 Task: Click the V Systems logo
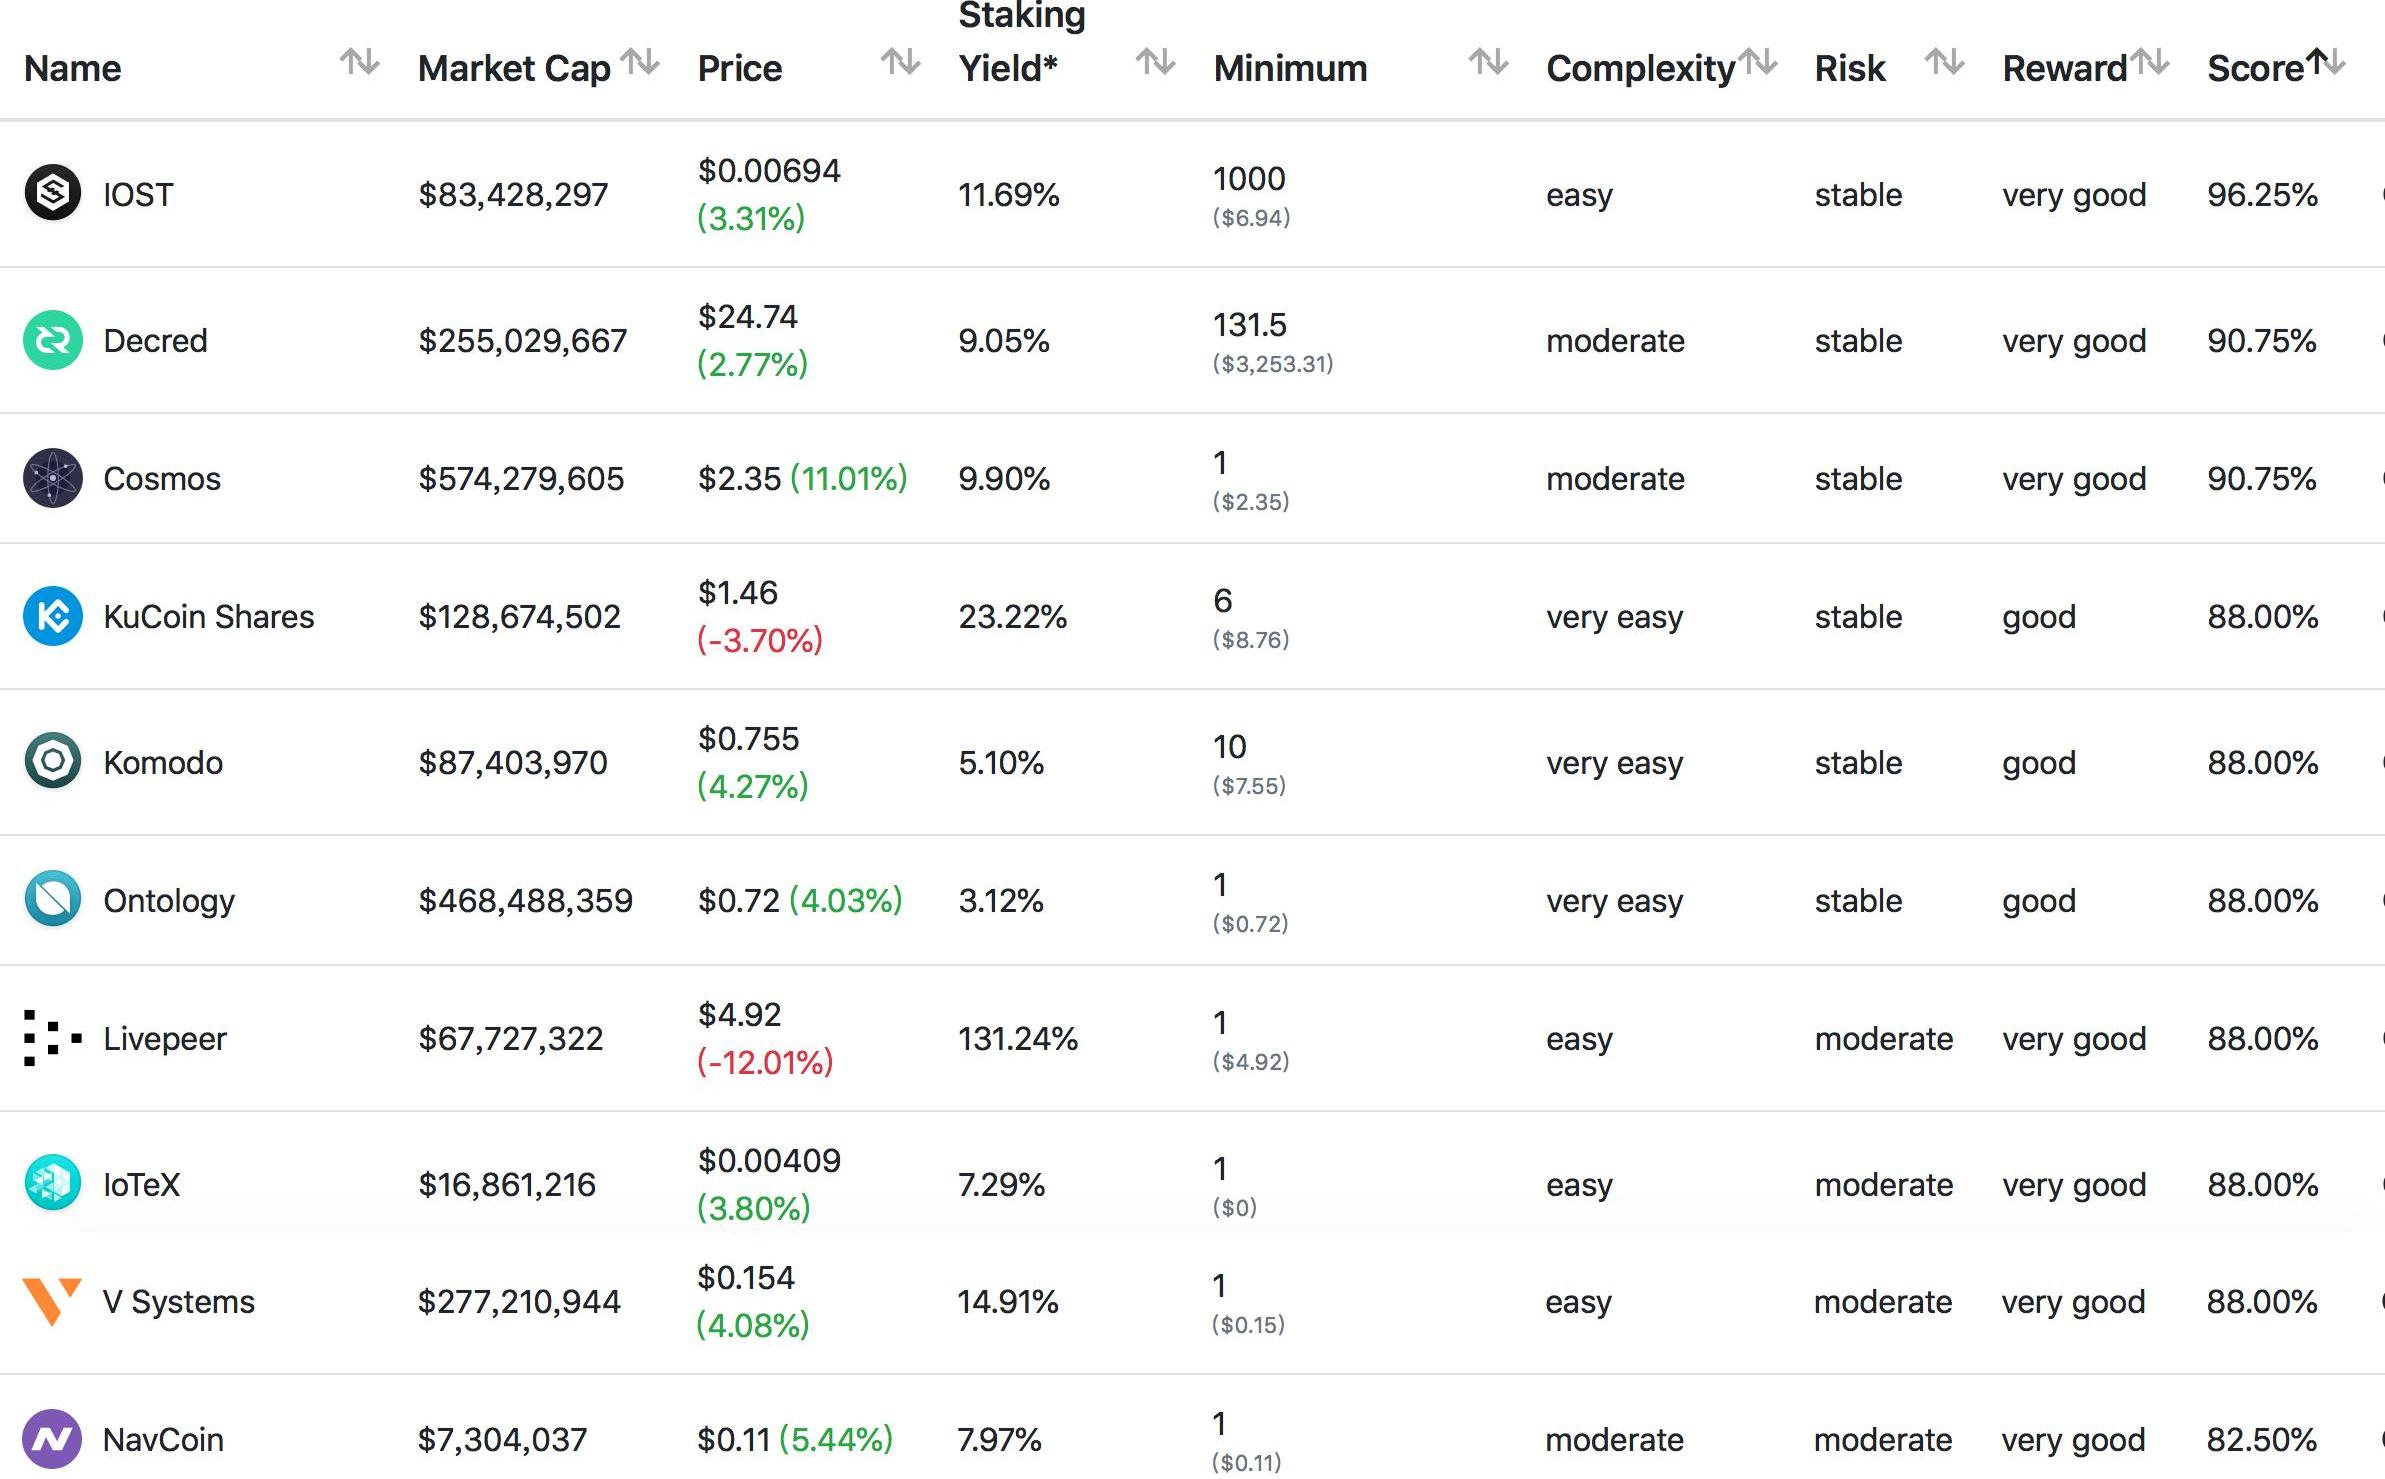[x=52, y=1301]
